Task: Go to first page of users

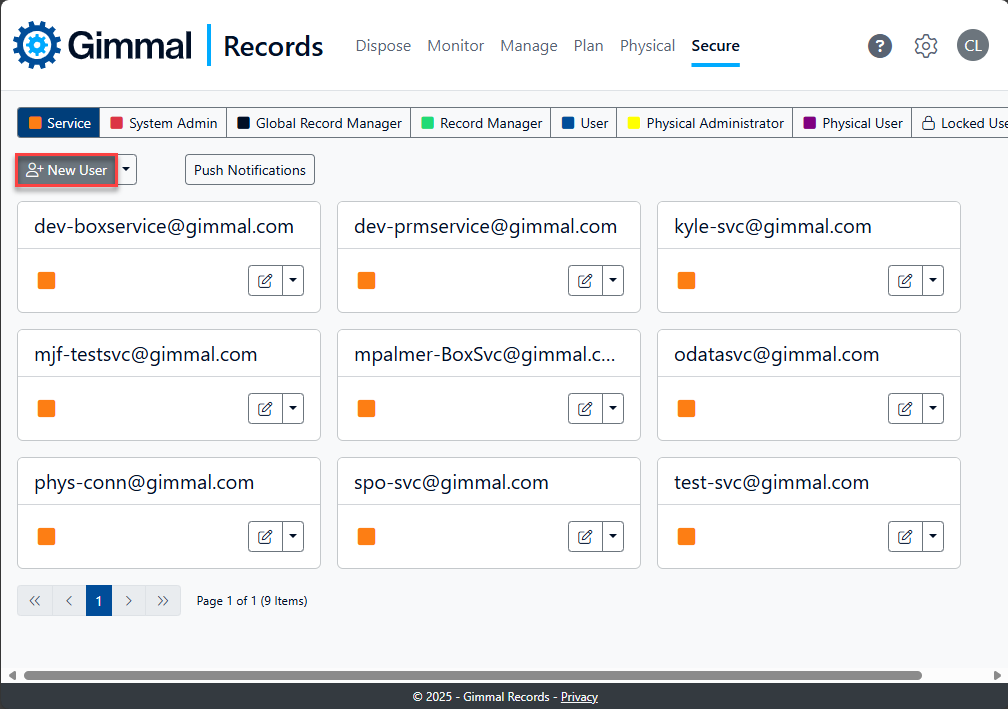Action: coord(35,600)
